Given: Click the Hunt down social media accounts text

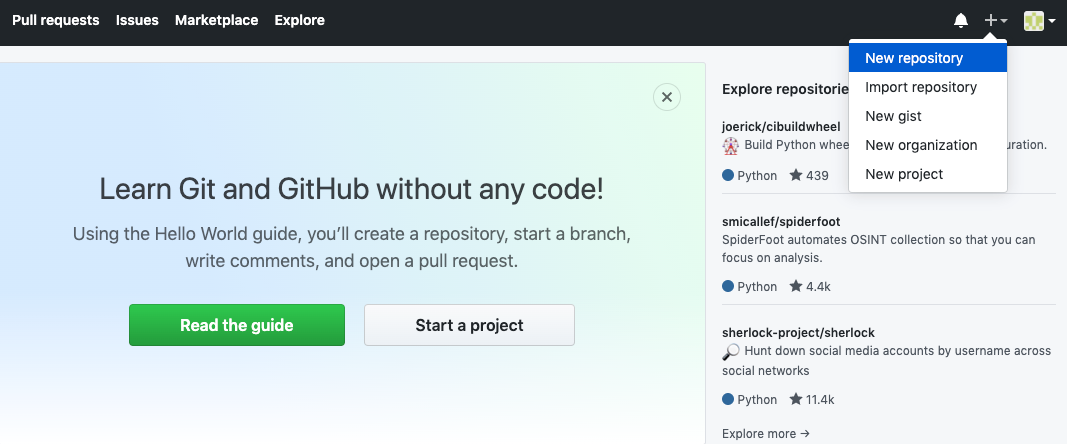Looking at the screenshot, I should click(x=887, y=361).
